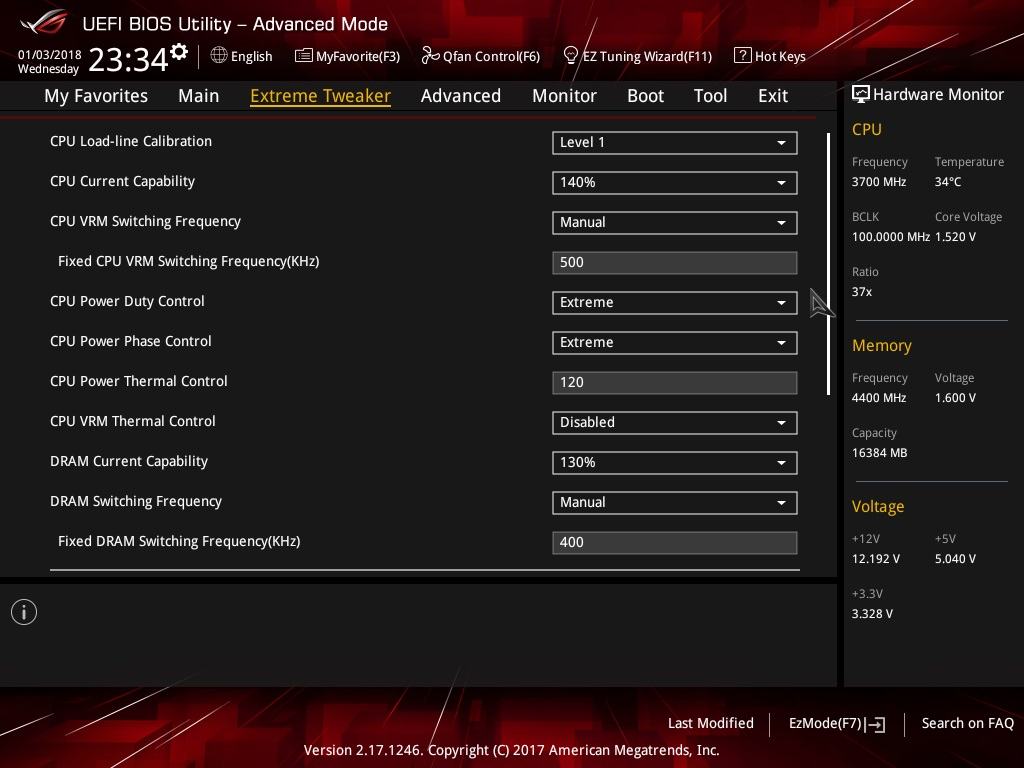Click the 1.520 V core voltage value
This screenshot has width=1024, height=768.
pos(955,237)
